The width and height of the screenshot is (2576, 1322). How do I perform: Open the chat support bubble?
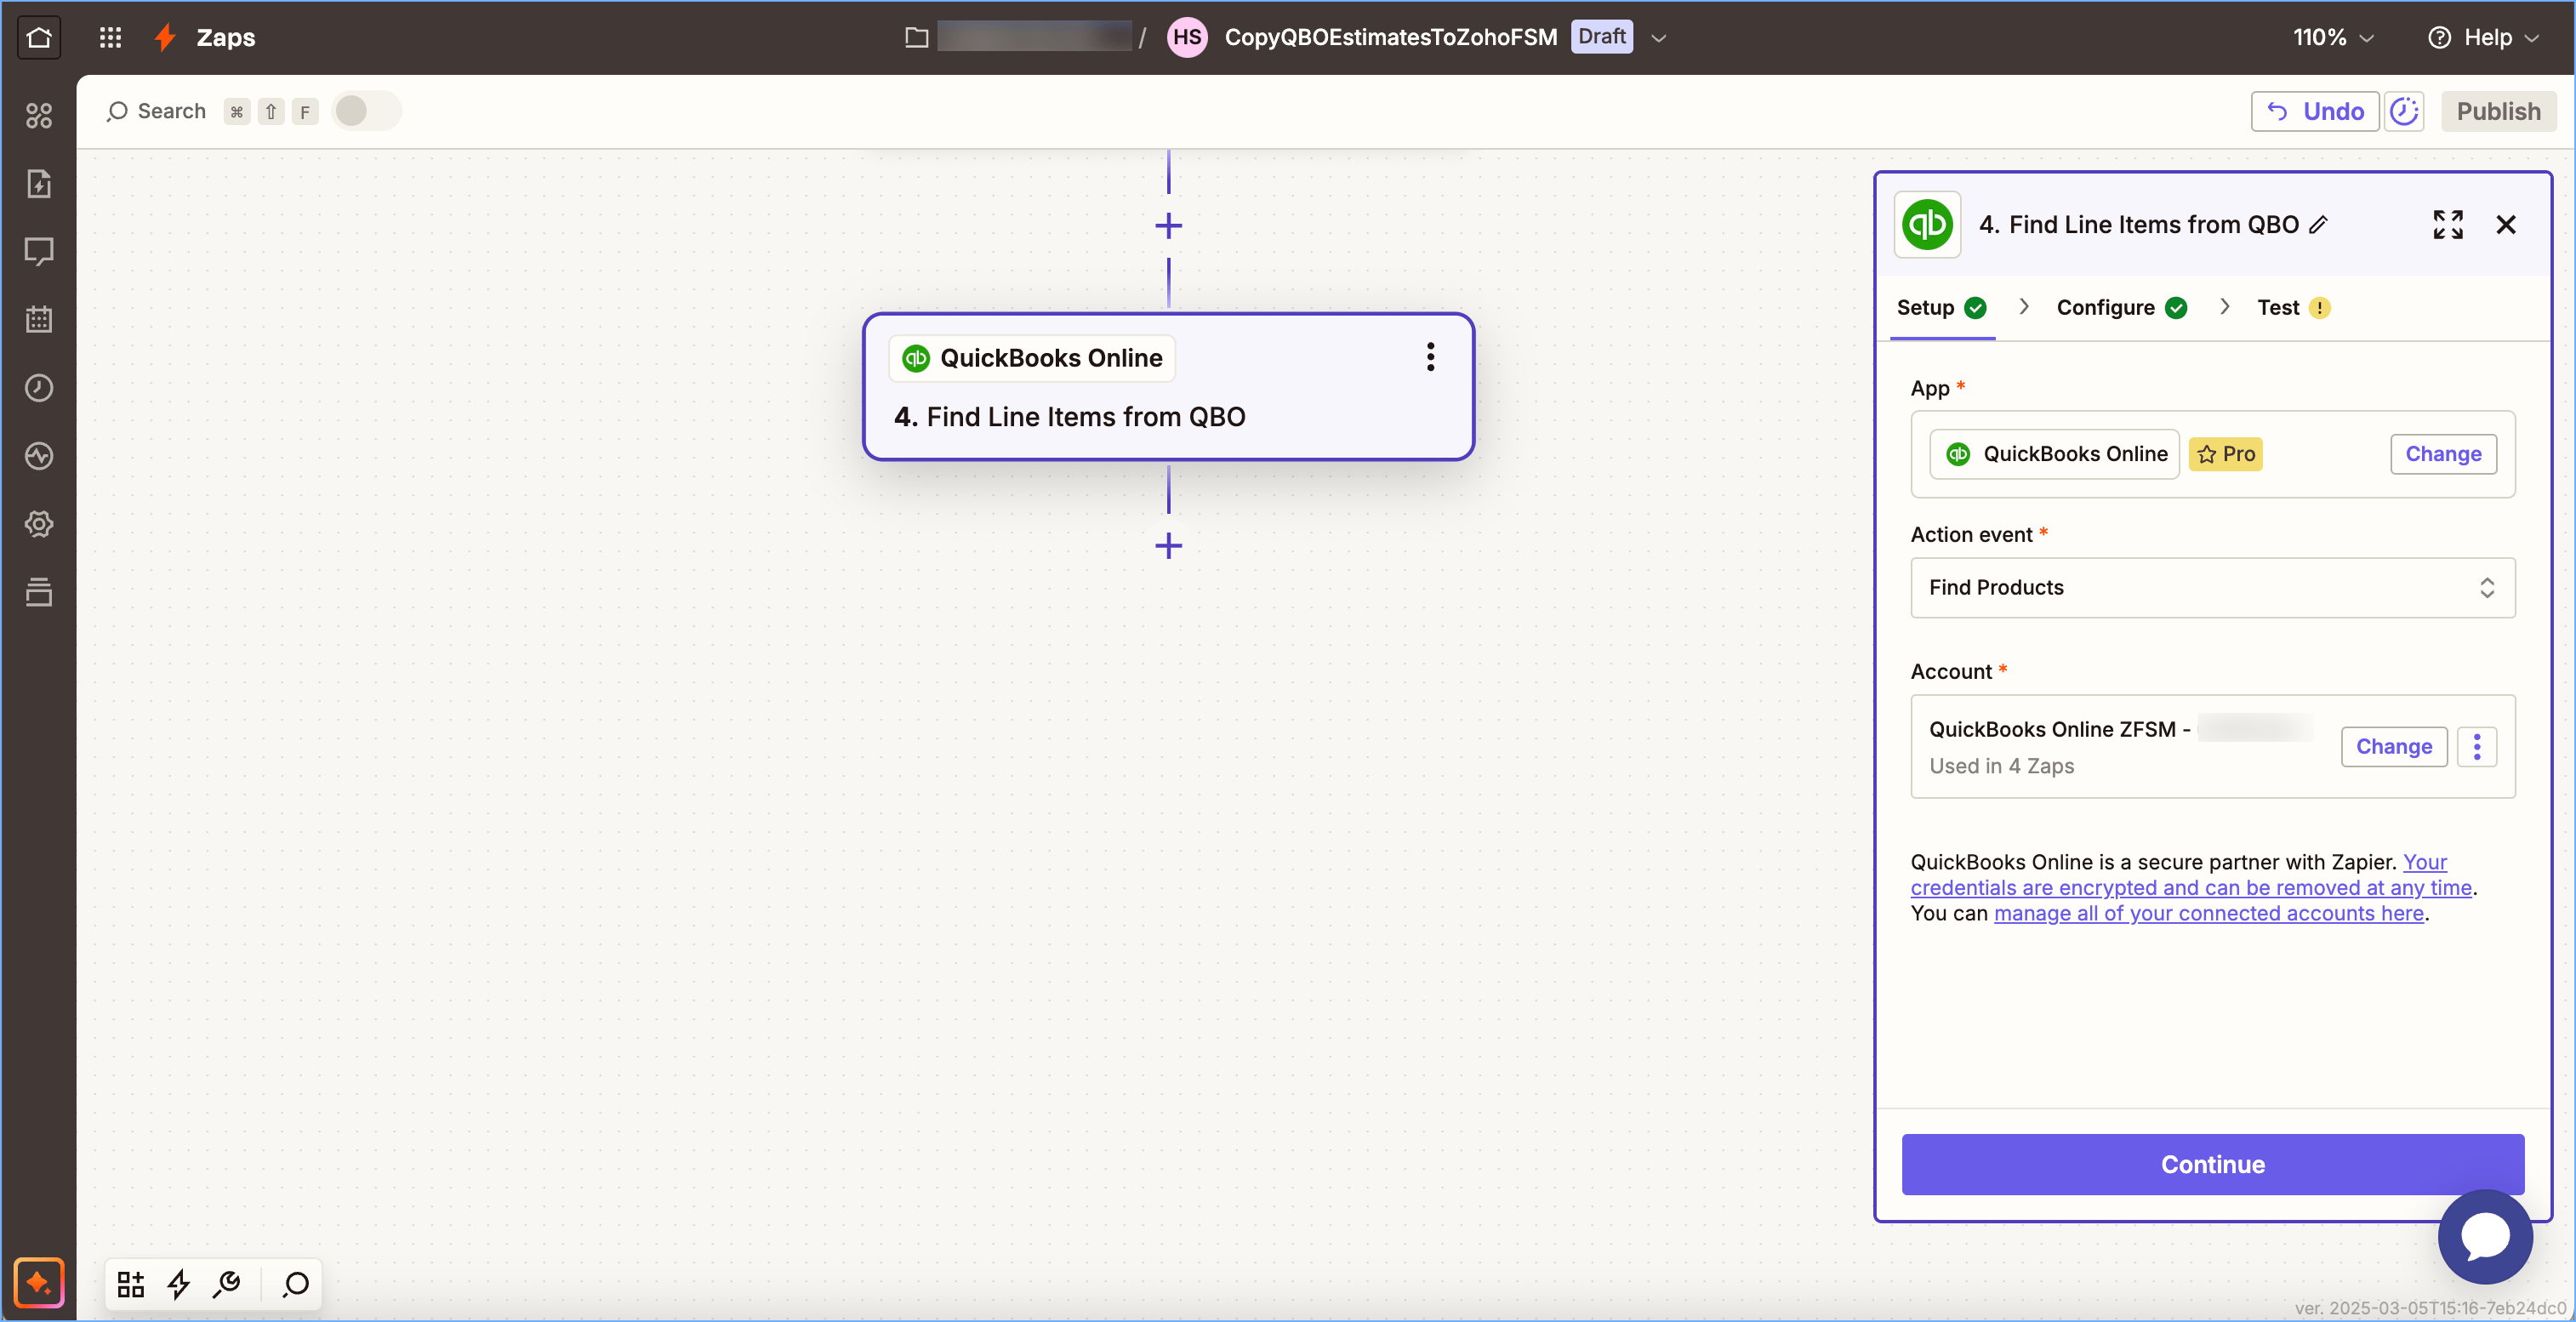coord(2484,1236)
